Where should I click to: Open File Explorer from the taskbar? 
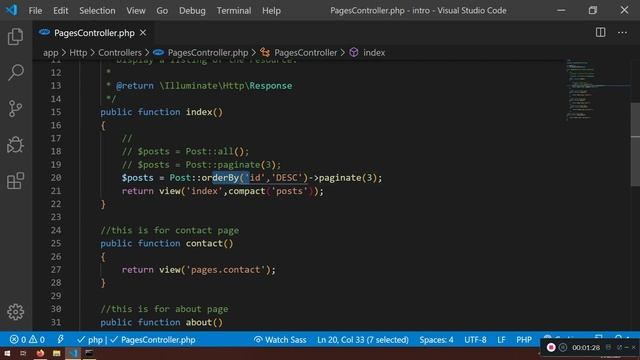56,353
